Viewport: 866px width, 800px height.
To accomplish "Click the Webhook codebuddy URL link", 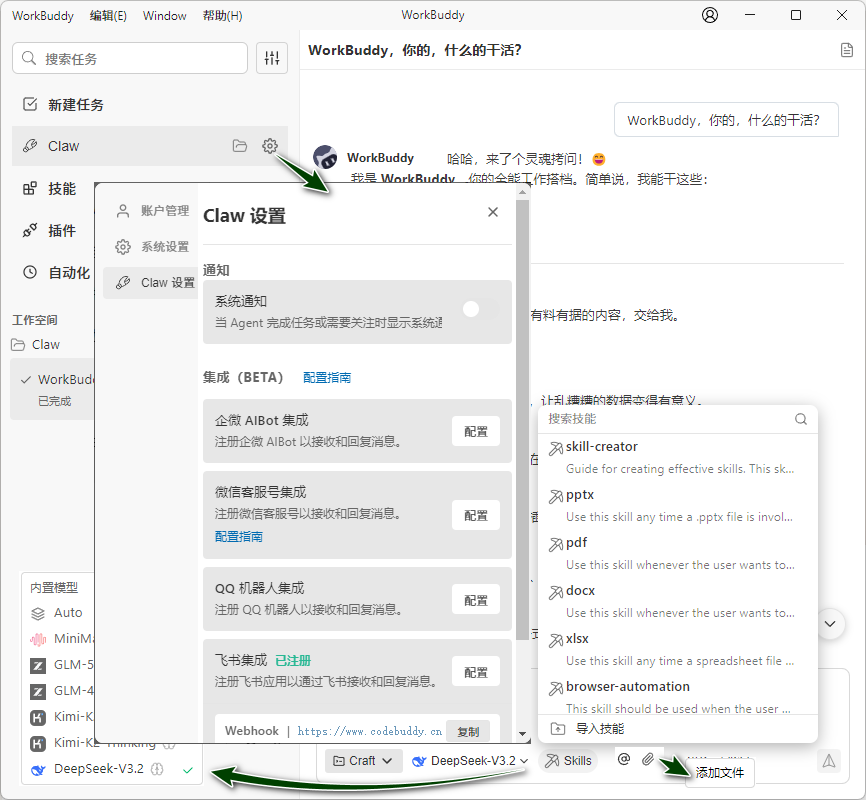I will [x=369, y=731].
